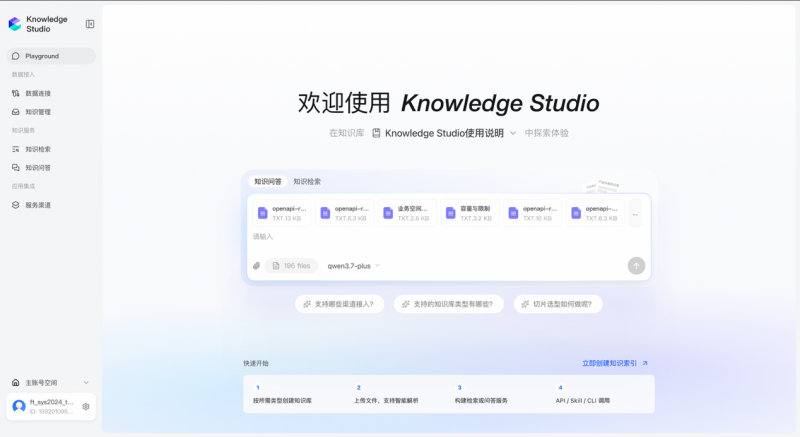Click suggestion 支持的知识库类型有哪些?
Image resolution: width=800 pixels, height=437 pixels.
[449, 304]
